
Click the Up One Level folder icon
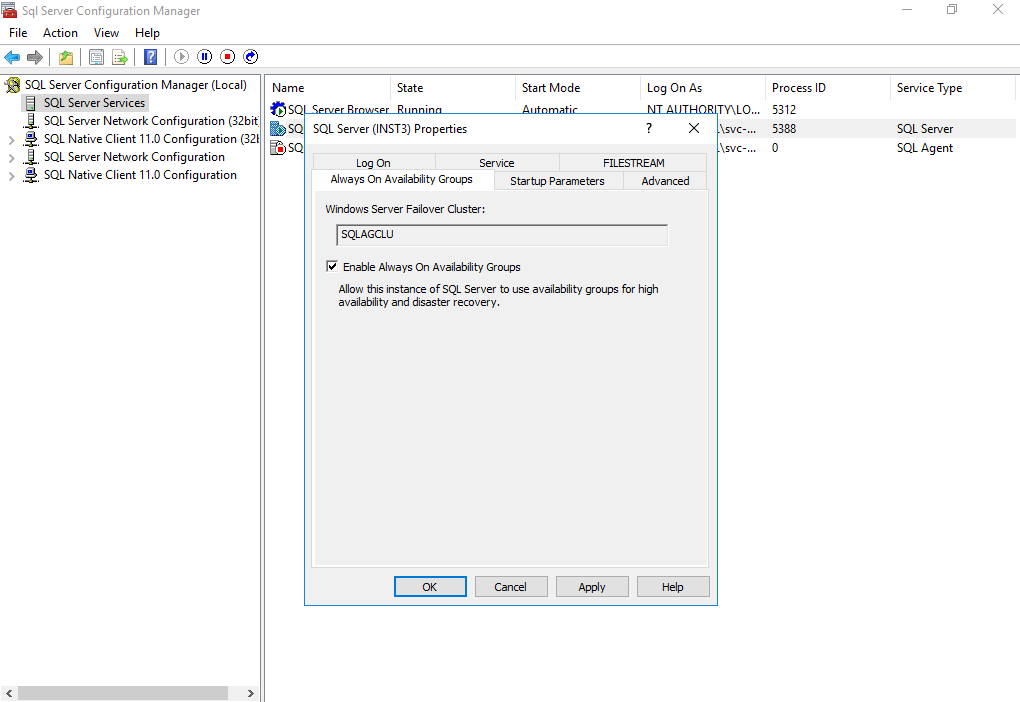66,57
